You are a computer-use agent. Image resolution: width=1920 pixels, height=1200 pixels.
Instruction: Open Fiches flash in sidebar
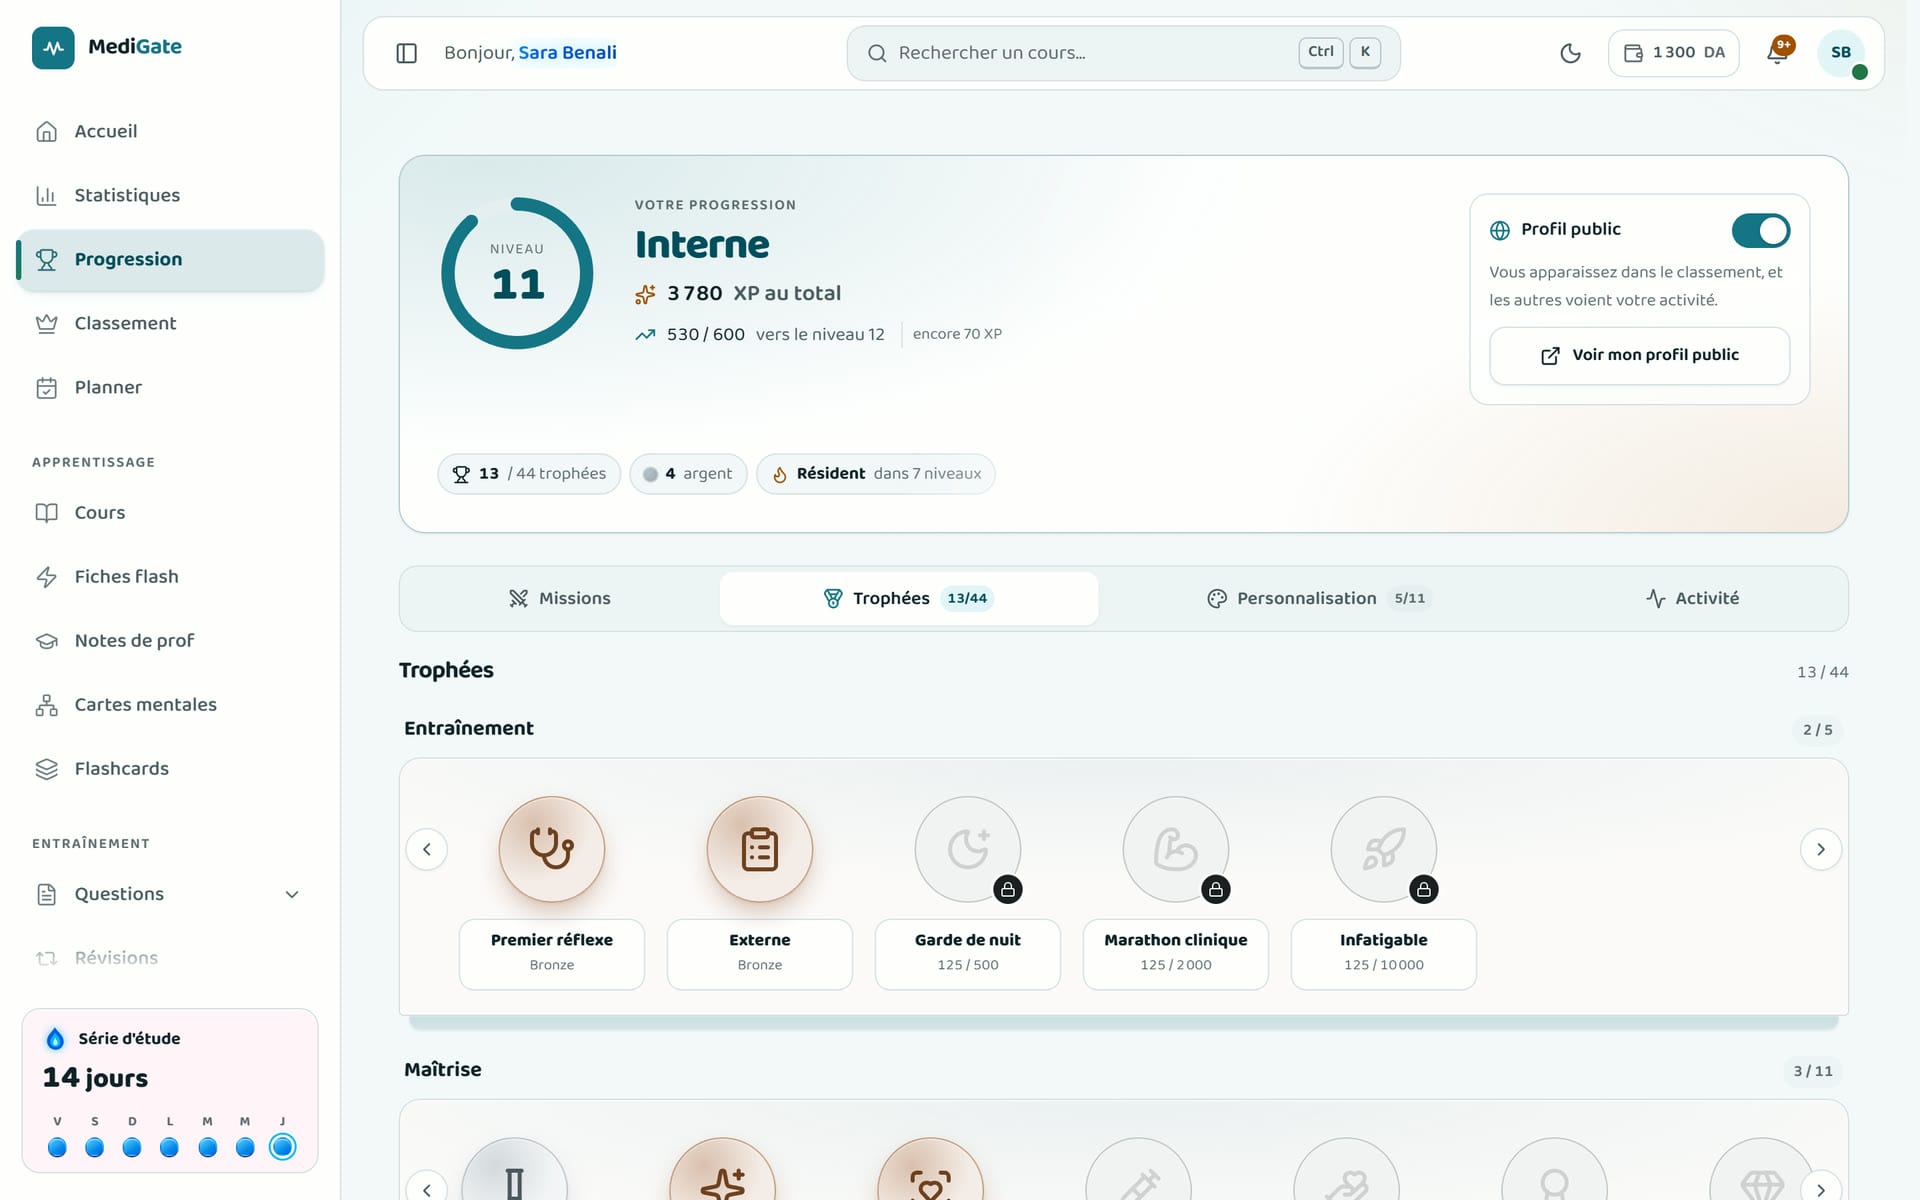170,576
